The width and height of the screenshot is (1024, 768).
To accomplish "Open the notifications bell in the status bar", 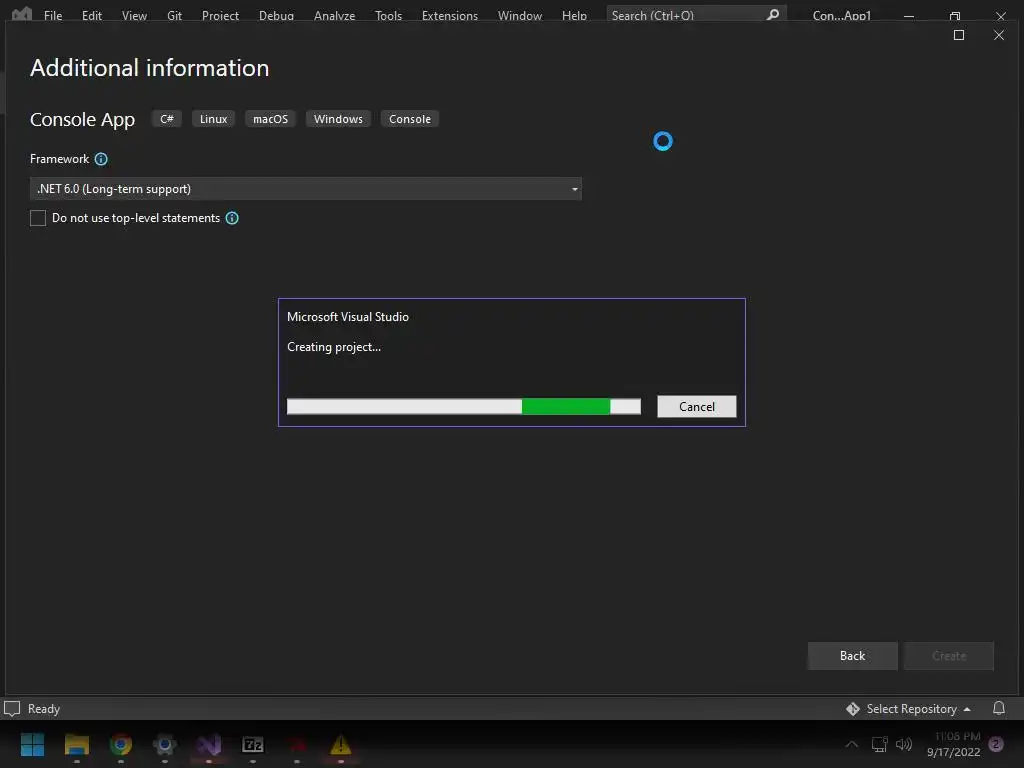I will pos(999,709).
